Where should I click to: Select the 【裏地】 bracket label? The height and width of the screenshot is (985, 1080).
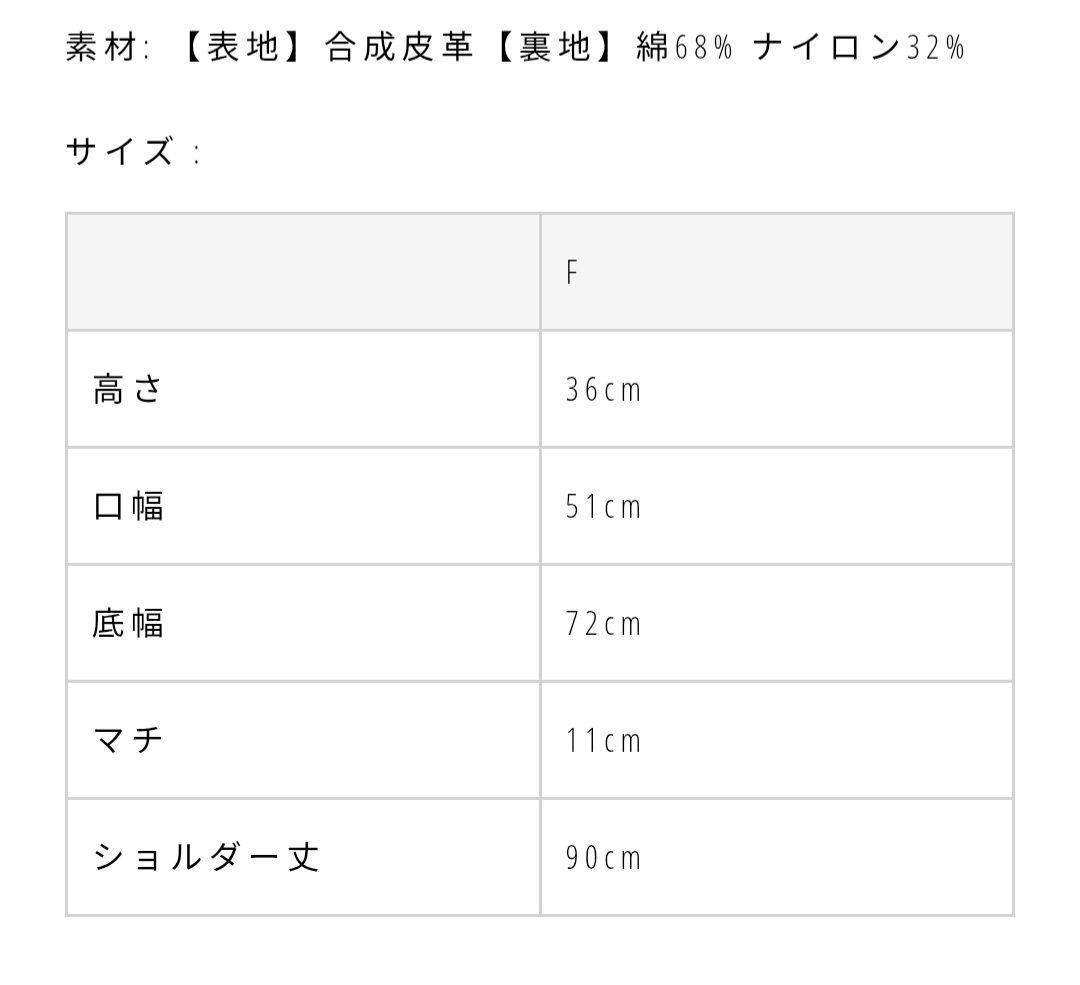pyautogui.click(x=554, y=48)
